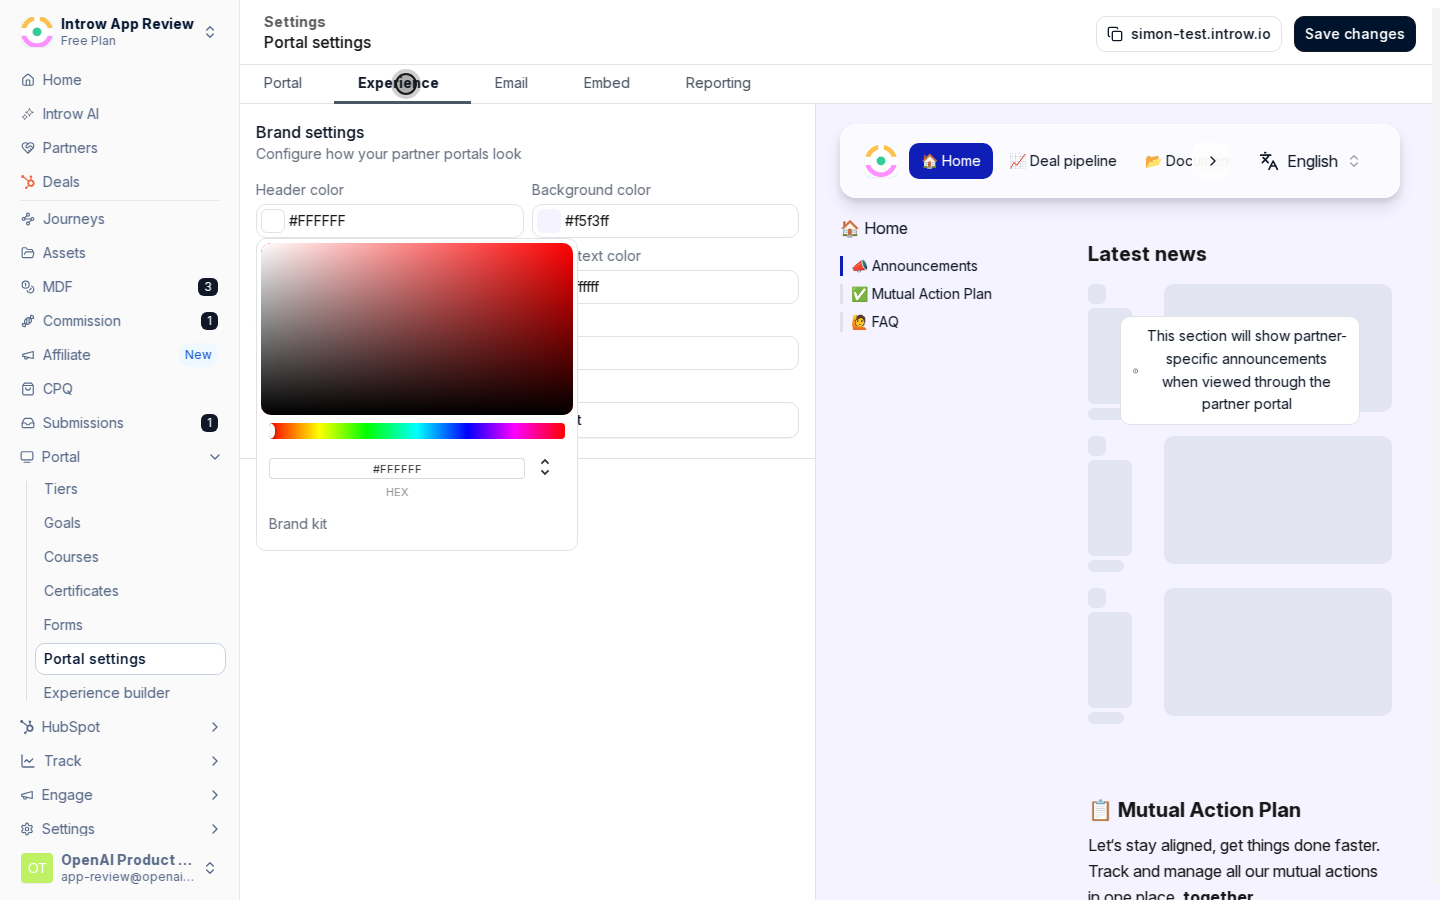This screenshot has height=900, width=1440.
Task: Open Forms under Portal
Action: [63, 625]
